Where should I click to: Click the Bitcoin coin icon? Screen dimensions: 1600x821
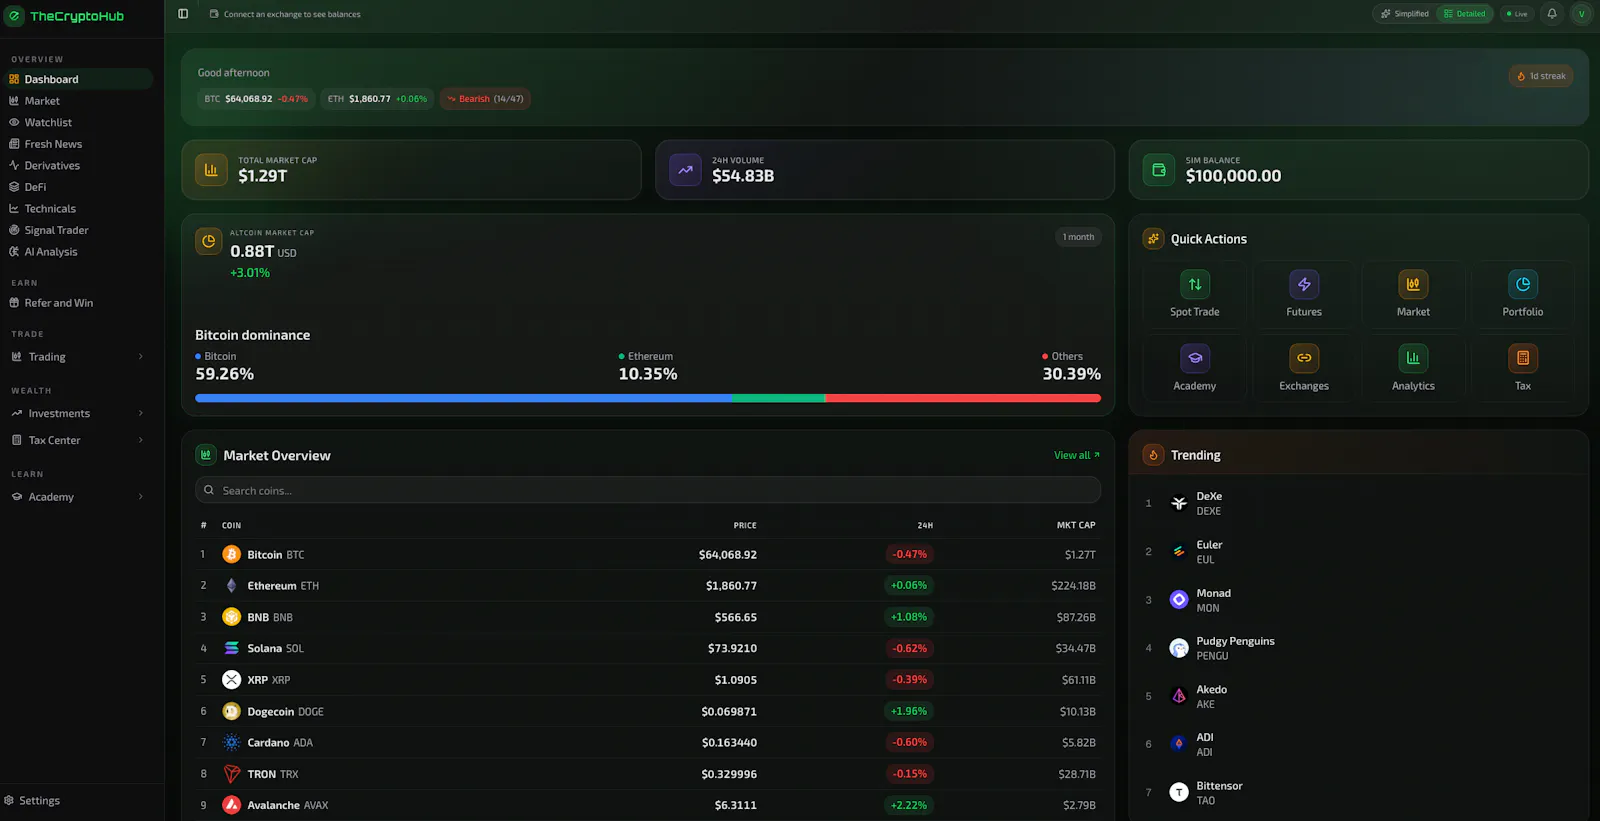click(x=231, y=554)
